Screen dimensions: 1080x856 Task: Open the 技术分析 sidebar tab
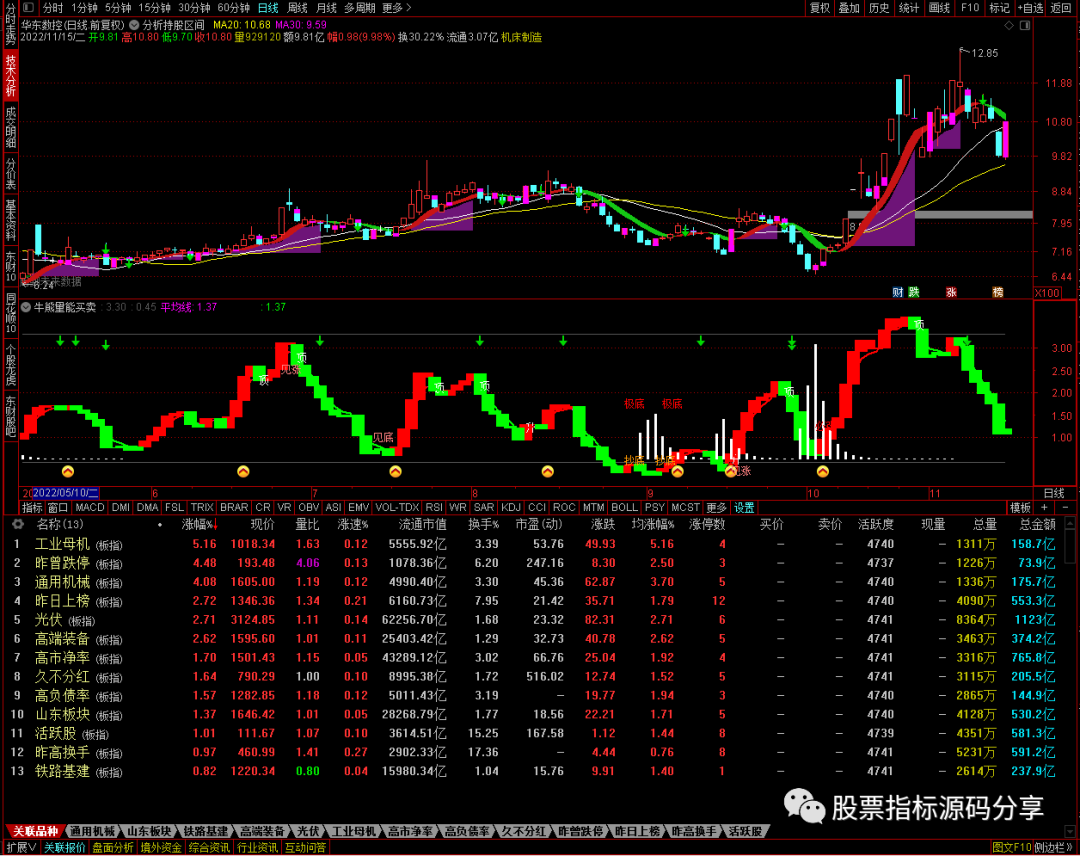click(x=10, y=76)
